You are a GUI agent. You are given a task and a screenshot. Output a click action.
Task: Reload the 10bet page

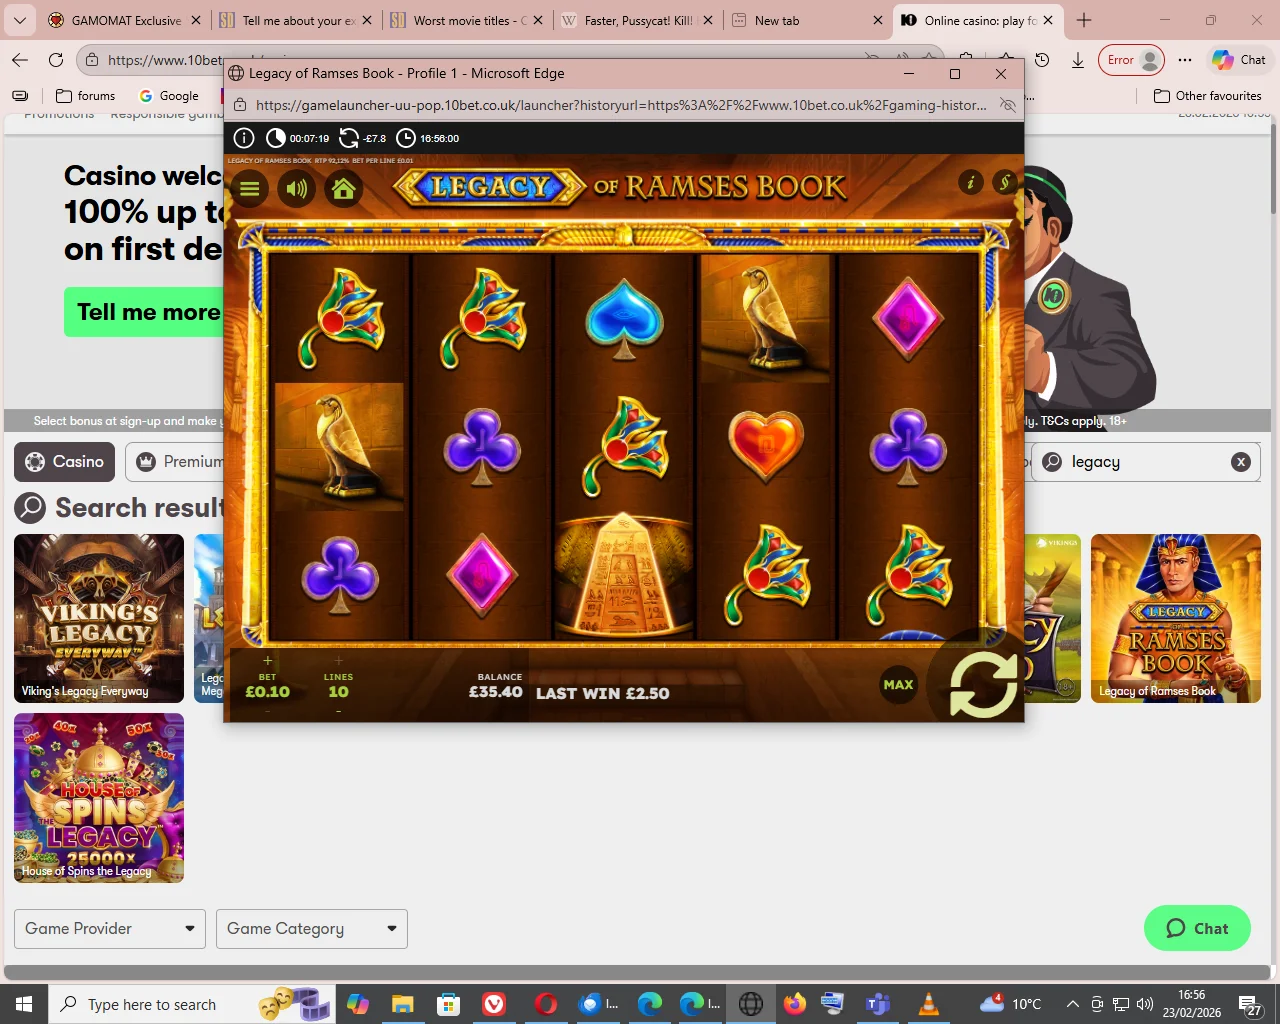(56, 60)
